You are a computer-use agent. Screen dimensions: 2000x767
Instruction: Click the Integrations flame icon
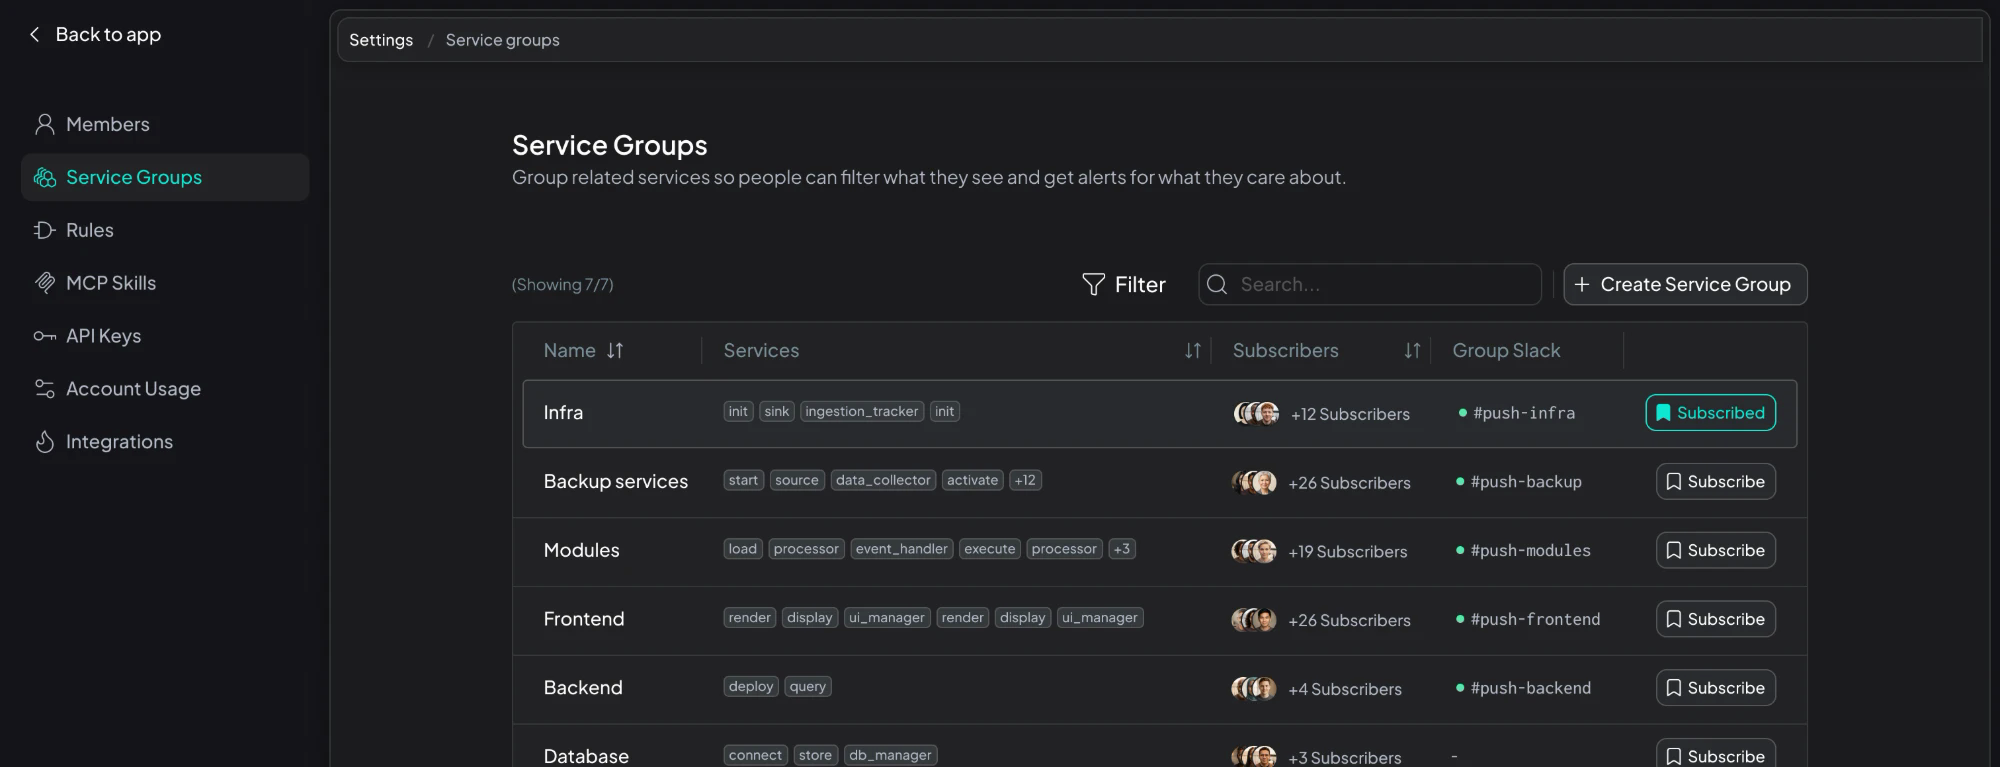[44, 442]
